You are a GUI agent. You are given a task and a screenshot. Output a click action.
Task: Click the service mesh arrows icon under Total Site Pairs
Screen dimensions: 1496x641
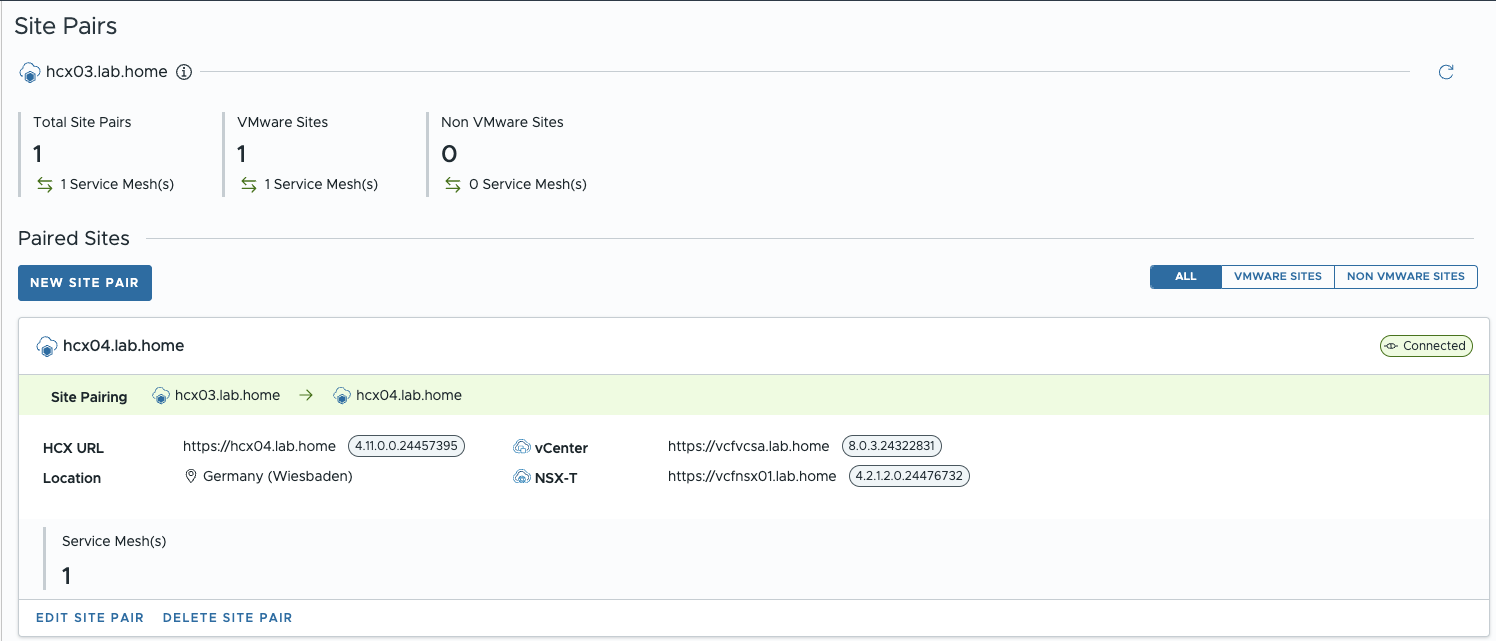coord(45,184)
